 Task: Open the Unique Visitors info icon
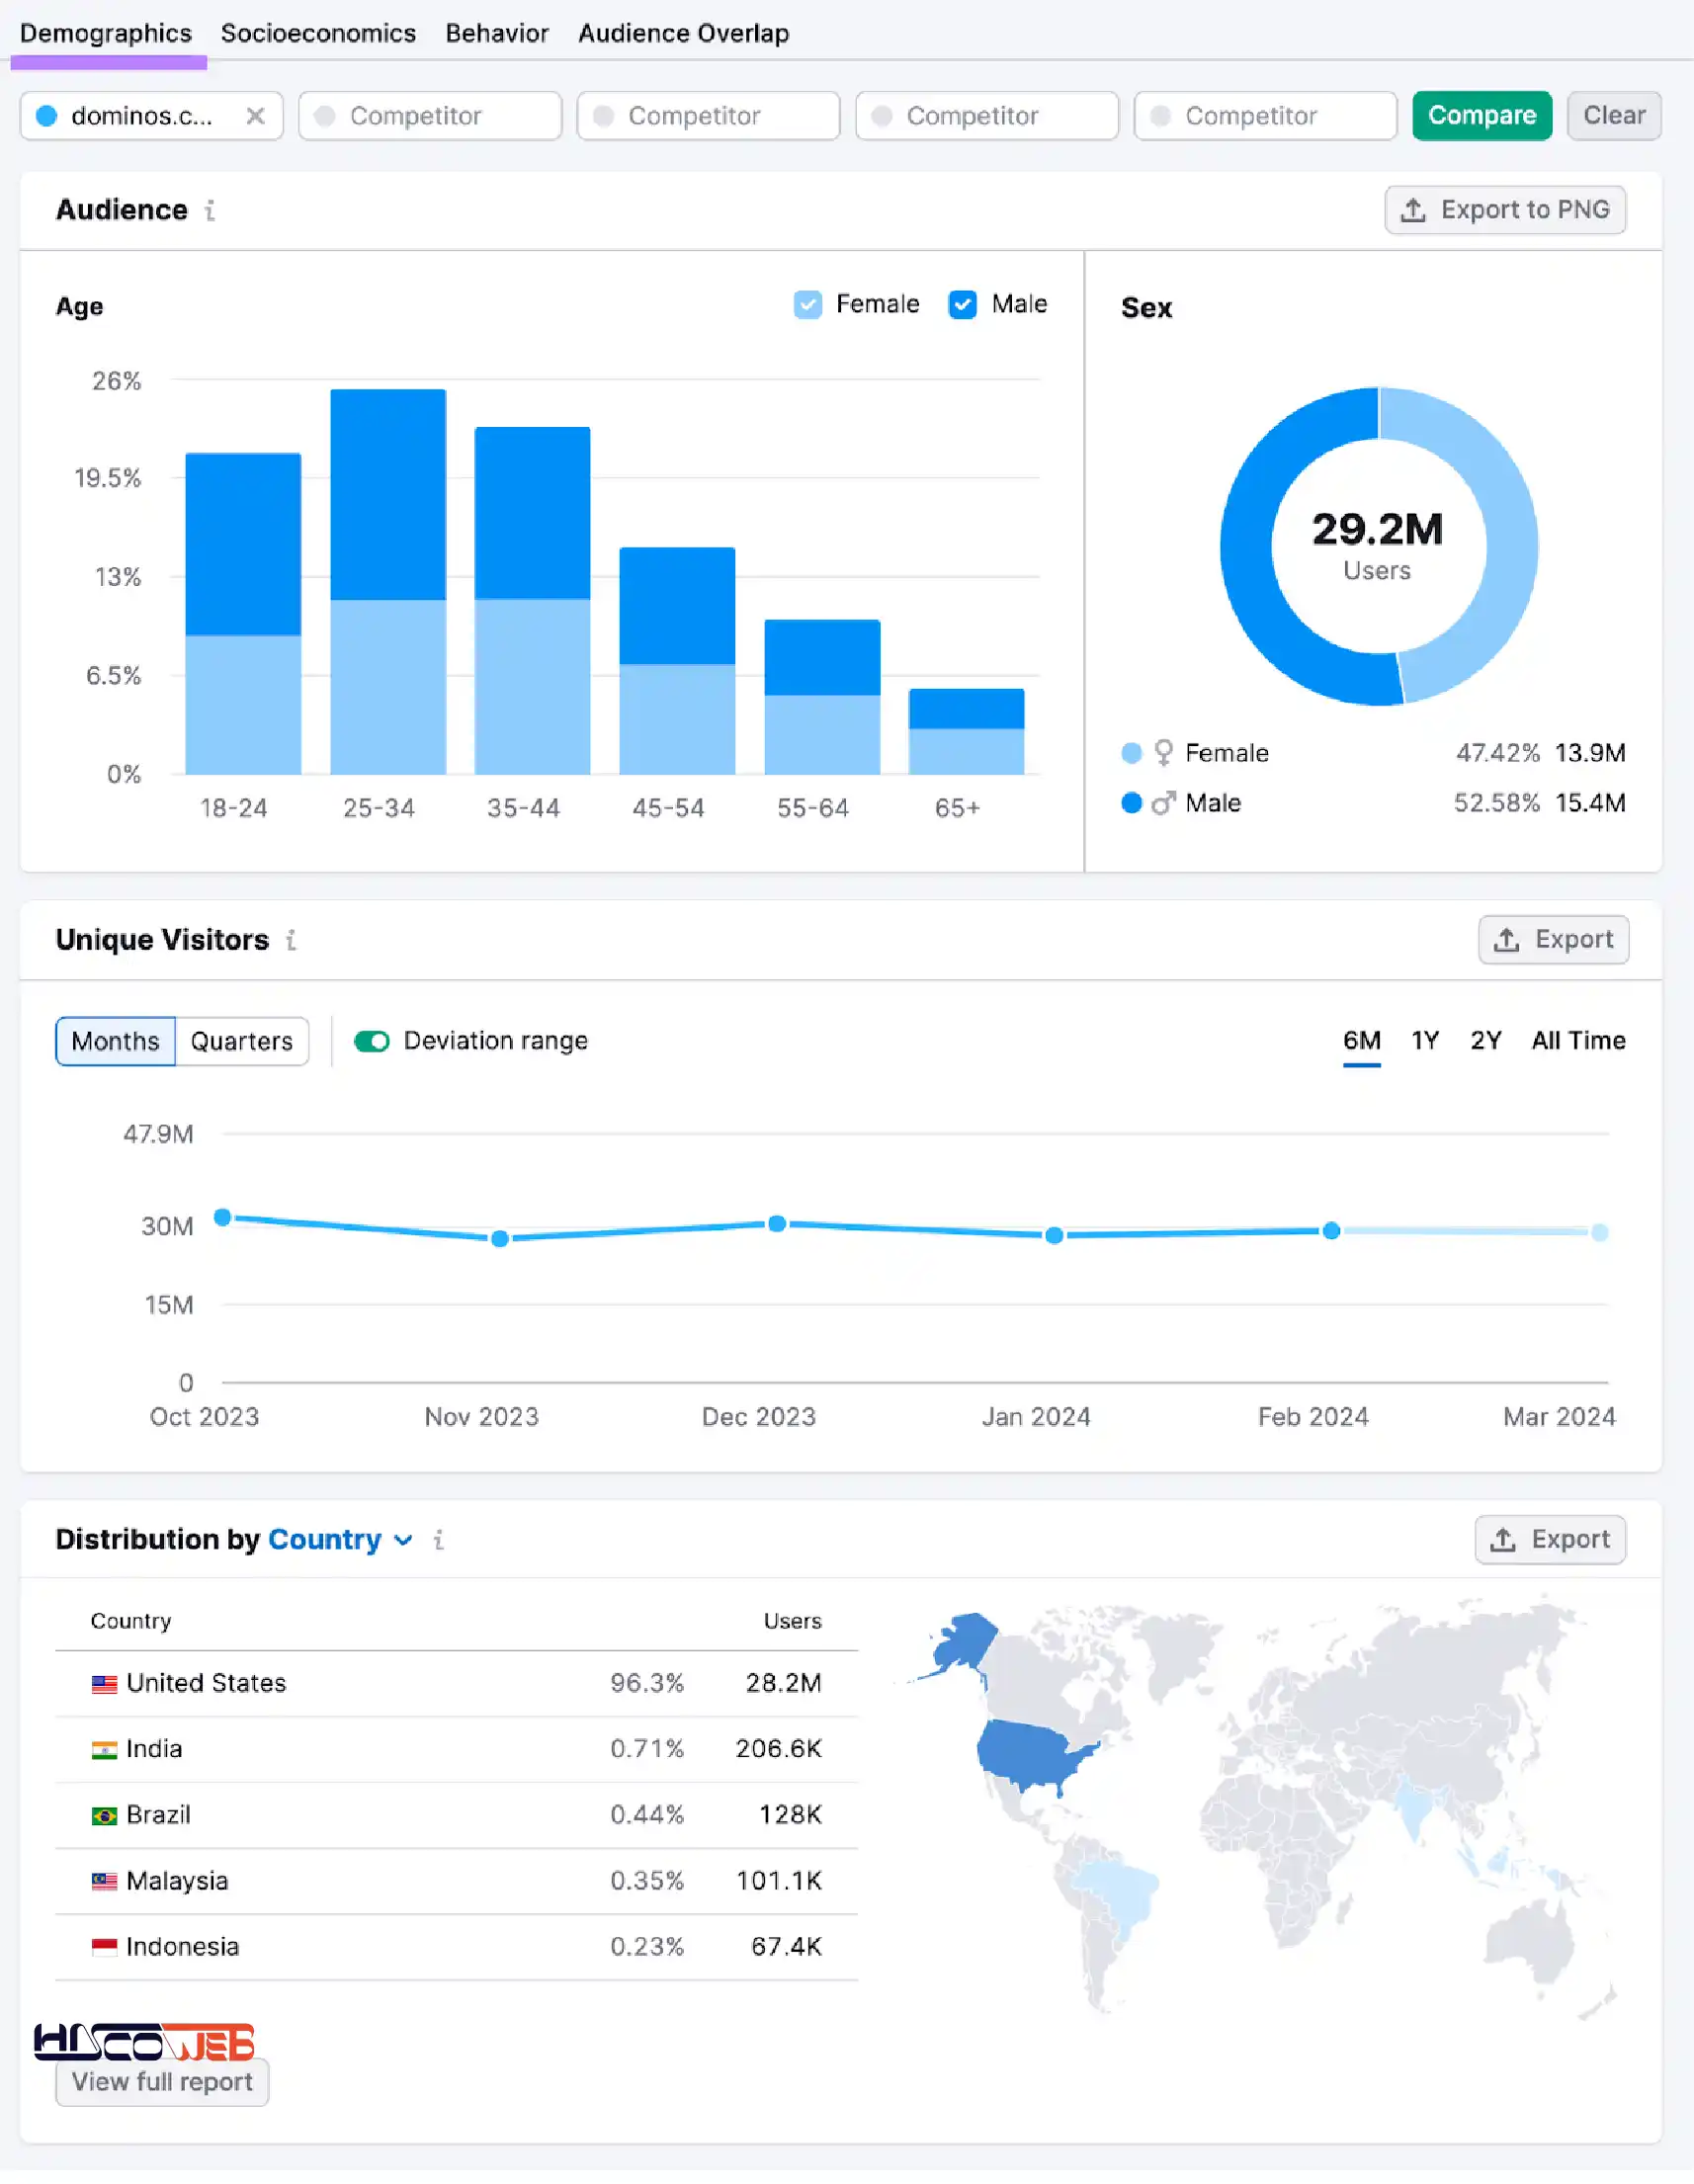point(291,940)
